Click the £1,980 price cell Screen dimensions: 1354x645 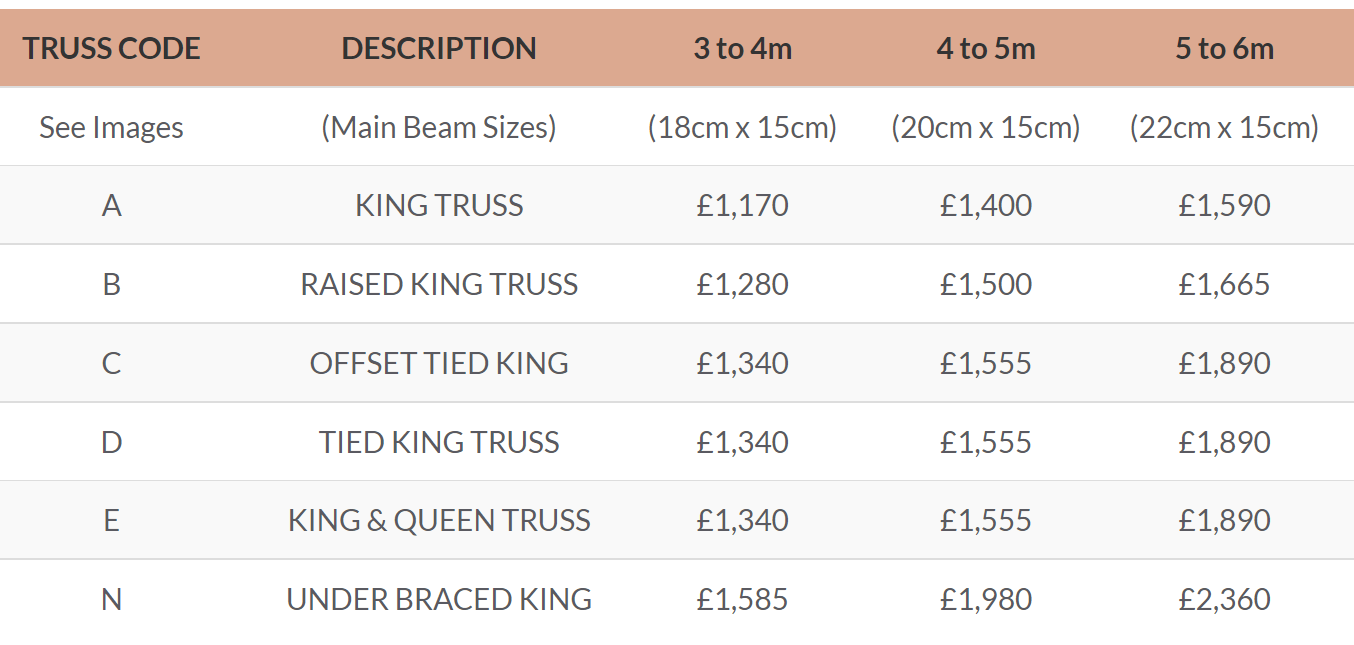(x=986, y=599)
